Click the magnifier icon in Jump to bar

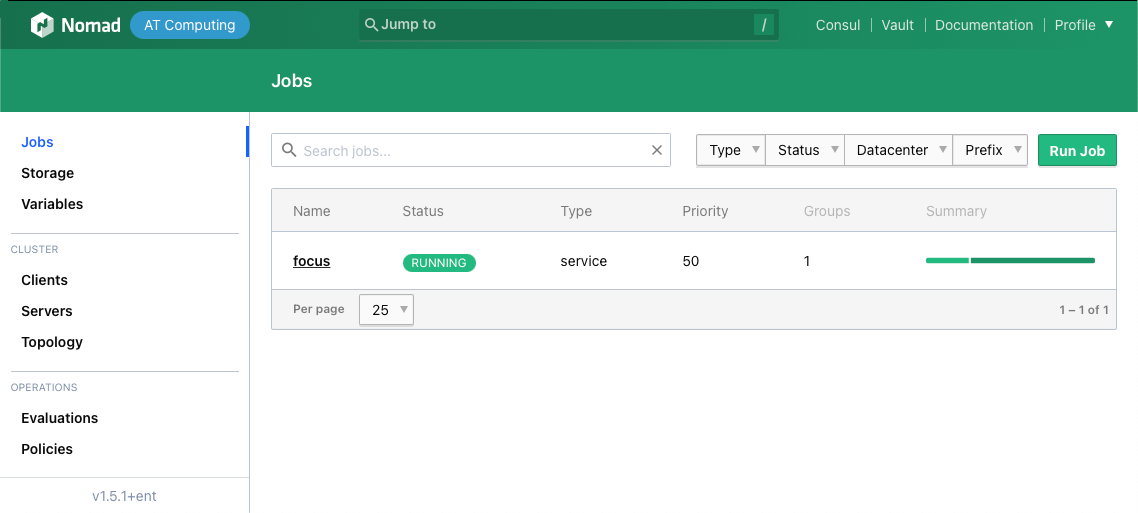pos(371,25)
